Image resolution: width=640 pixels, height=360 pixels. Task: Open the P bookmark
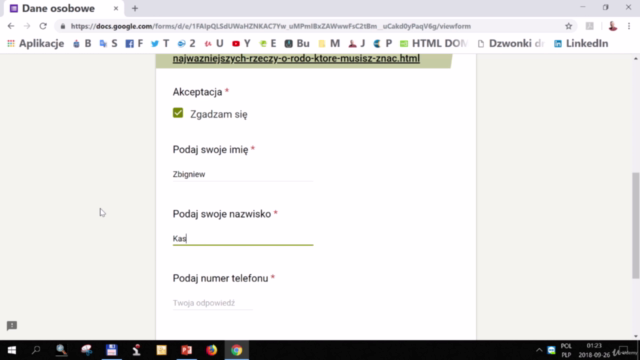[382, 43]
